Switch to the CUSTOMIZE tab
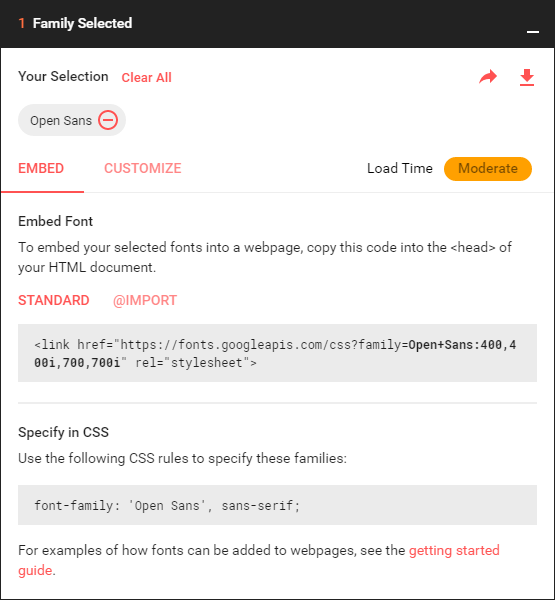 pyautogui.click(x=143, y=168)
